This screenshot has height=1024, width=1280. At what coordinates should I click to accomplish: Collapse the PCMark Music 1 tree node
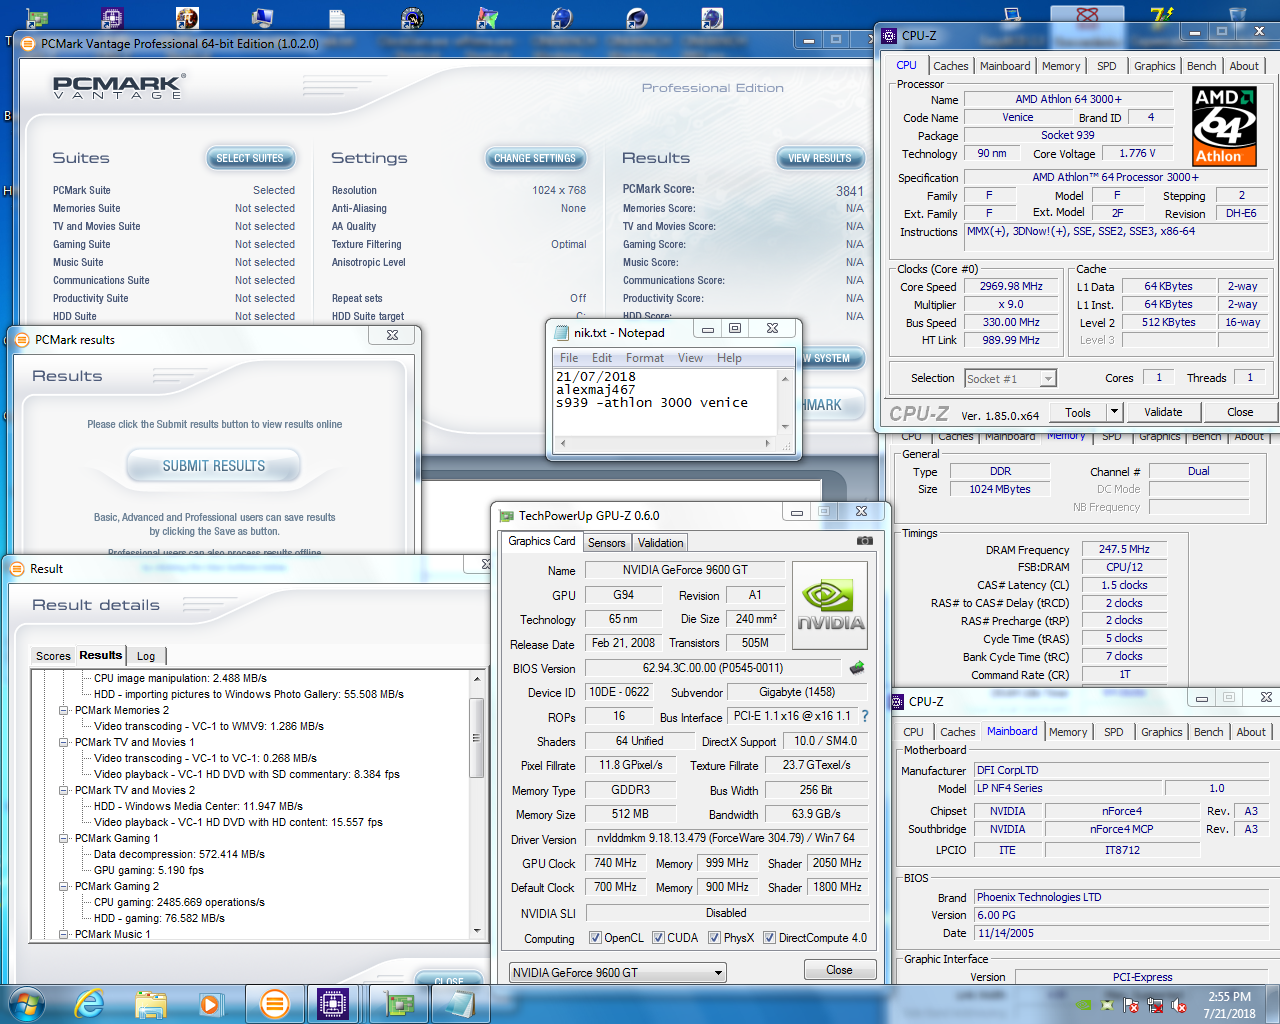coord(64,934)
